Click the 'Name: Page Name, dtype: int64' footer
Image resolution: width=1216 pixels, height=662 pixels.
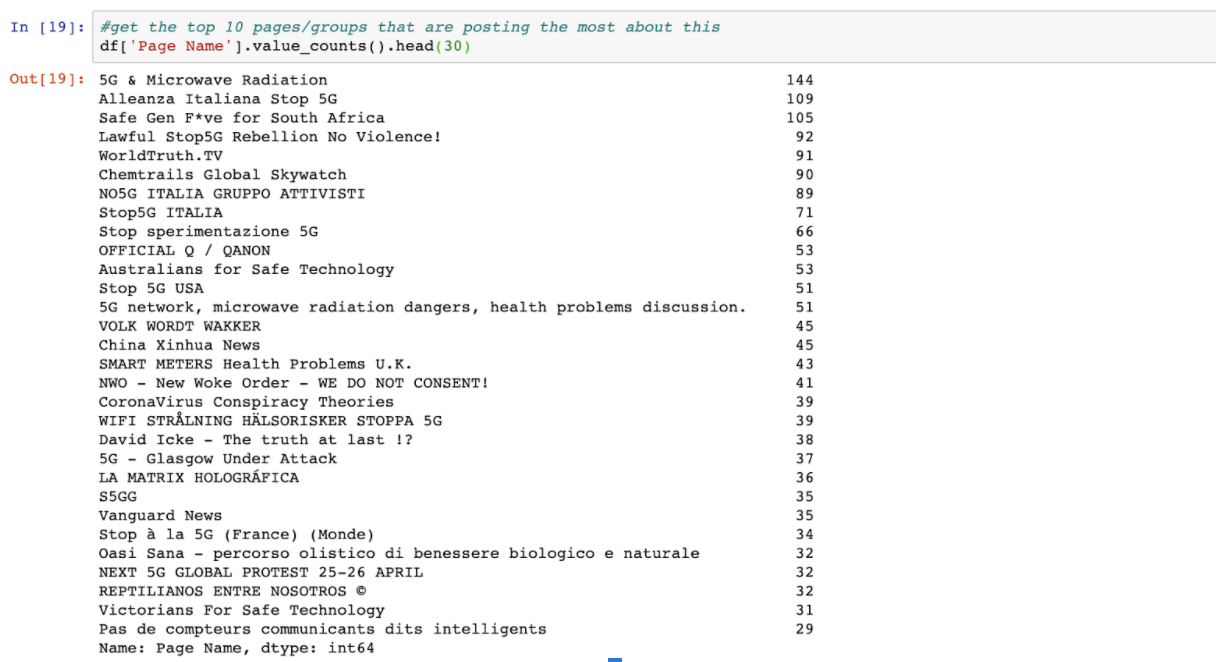tap(236, 648)
